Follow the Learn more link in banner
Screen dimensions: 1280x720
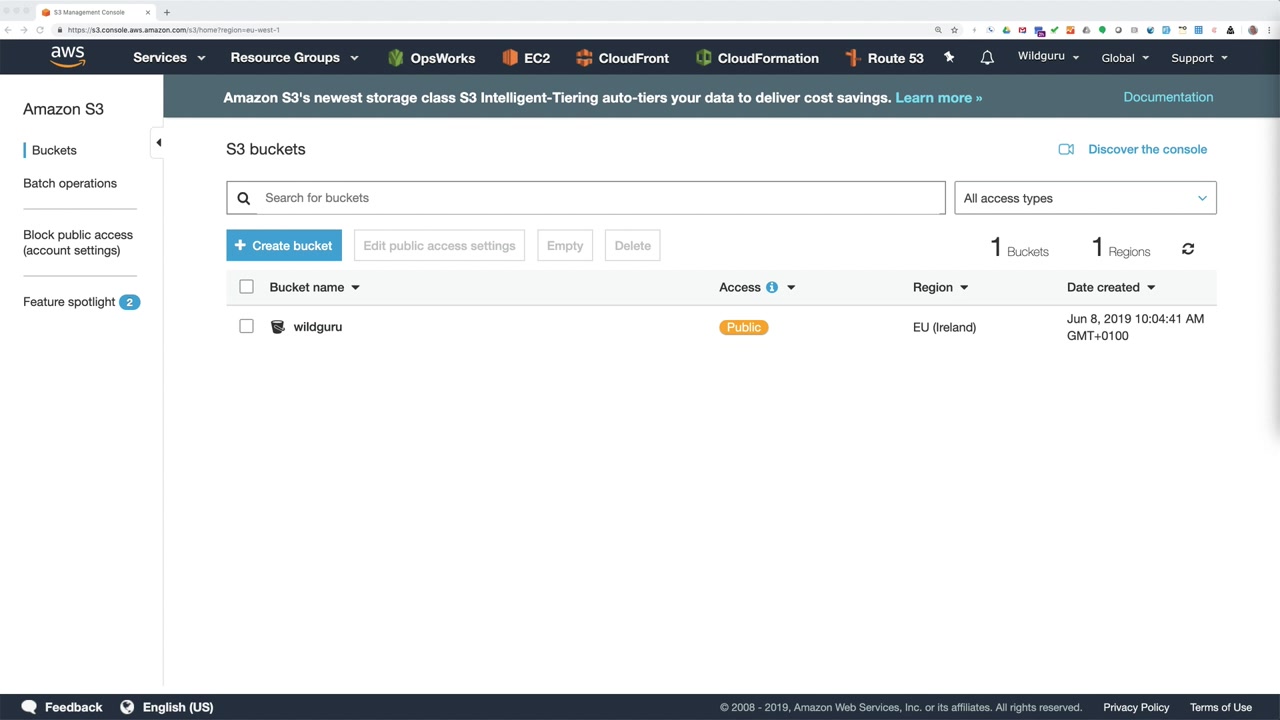(x=938, y=98)
